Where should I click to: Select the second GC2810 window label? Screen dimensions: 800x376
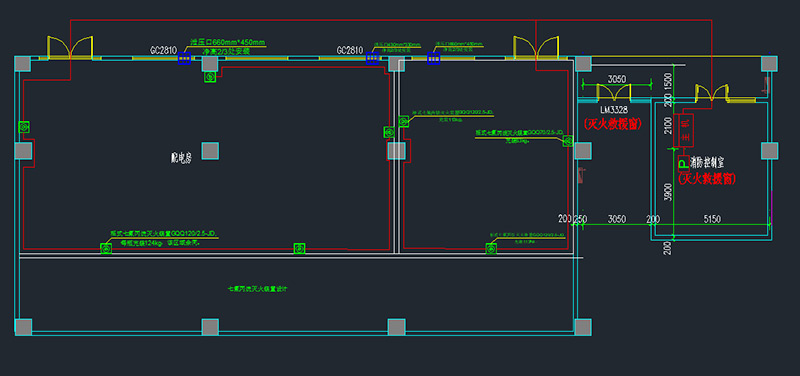349,51
